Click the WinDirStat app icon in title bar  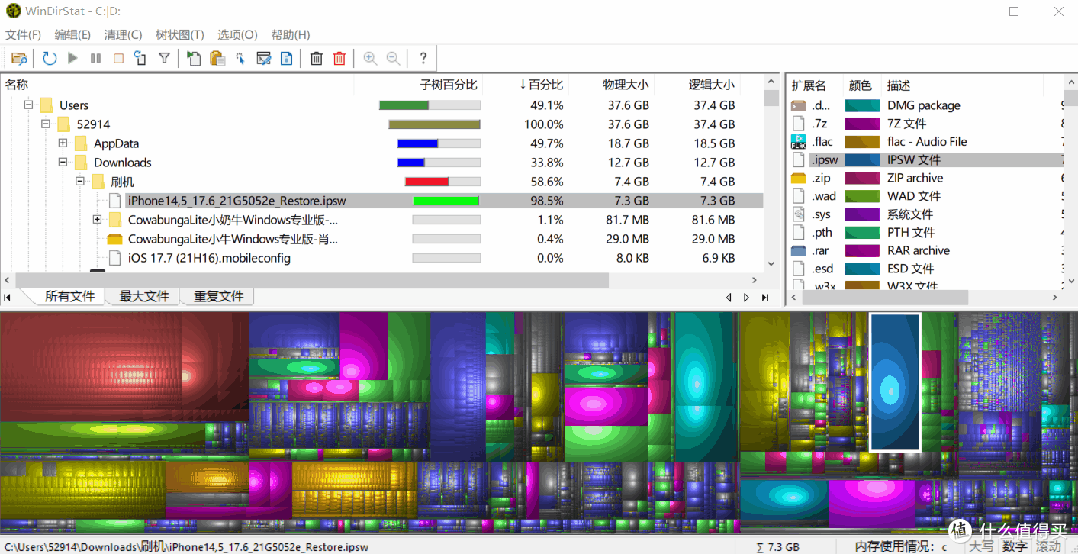point(12,12)
